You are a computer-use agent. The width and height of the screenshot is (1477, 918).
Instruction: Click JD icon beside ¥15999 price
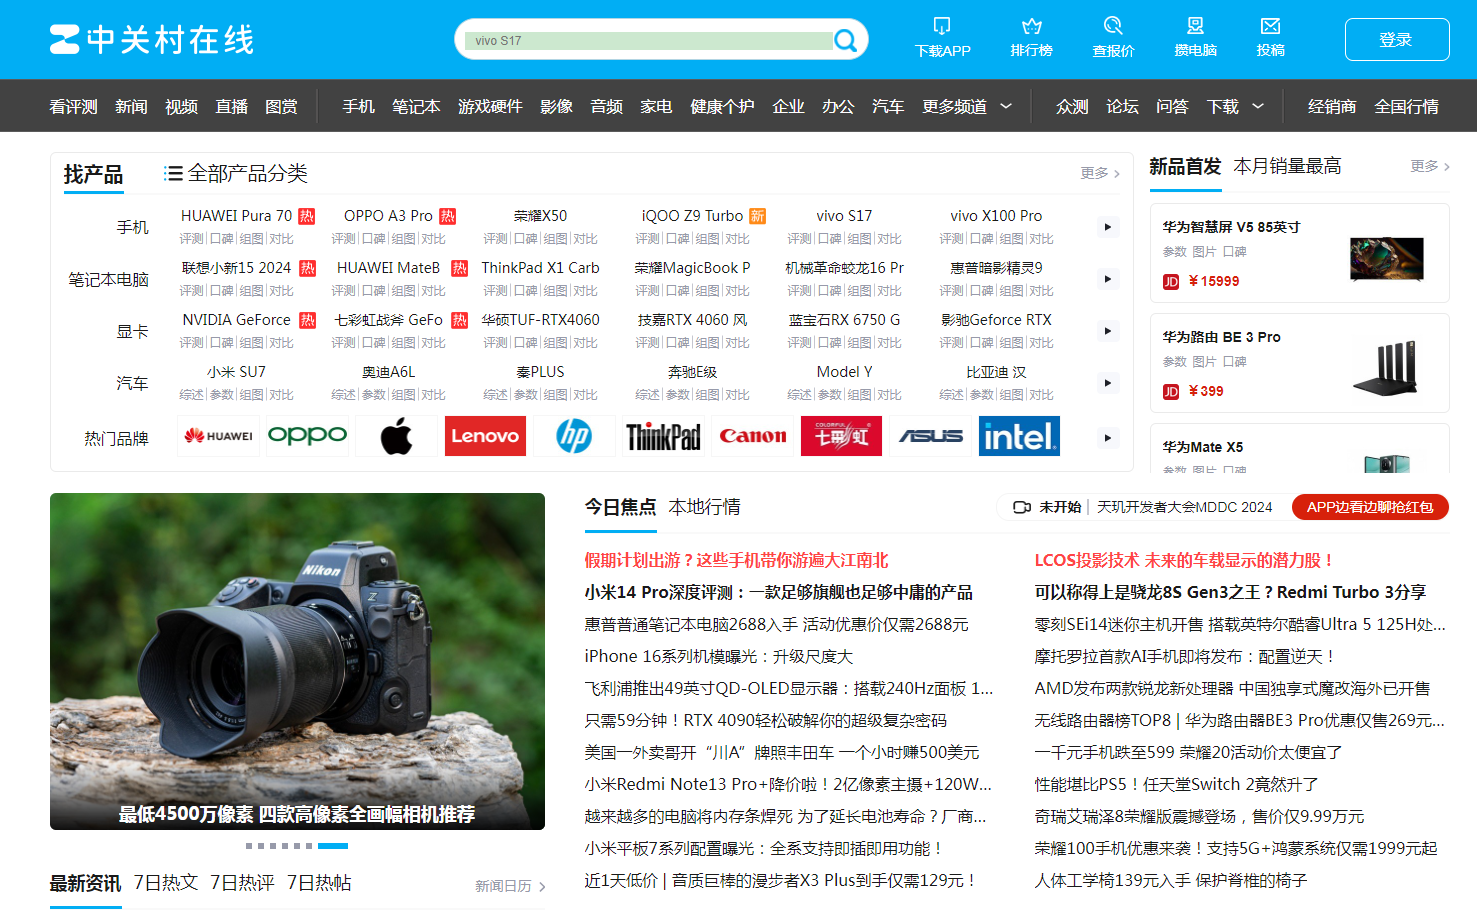pos(1171,282)
